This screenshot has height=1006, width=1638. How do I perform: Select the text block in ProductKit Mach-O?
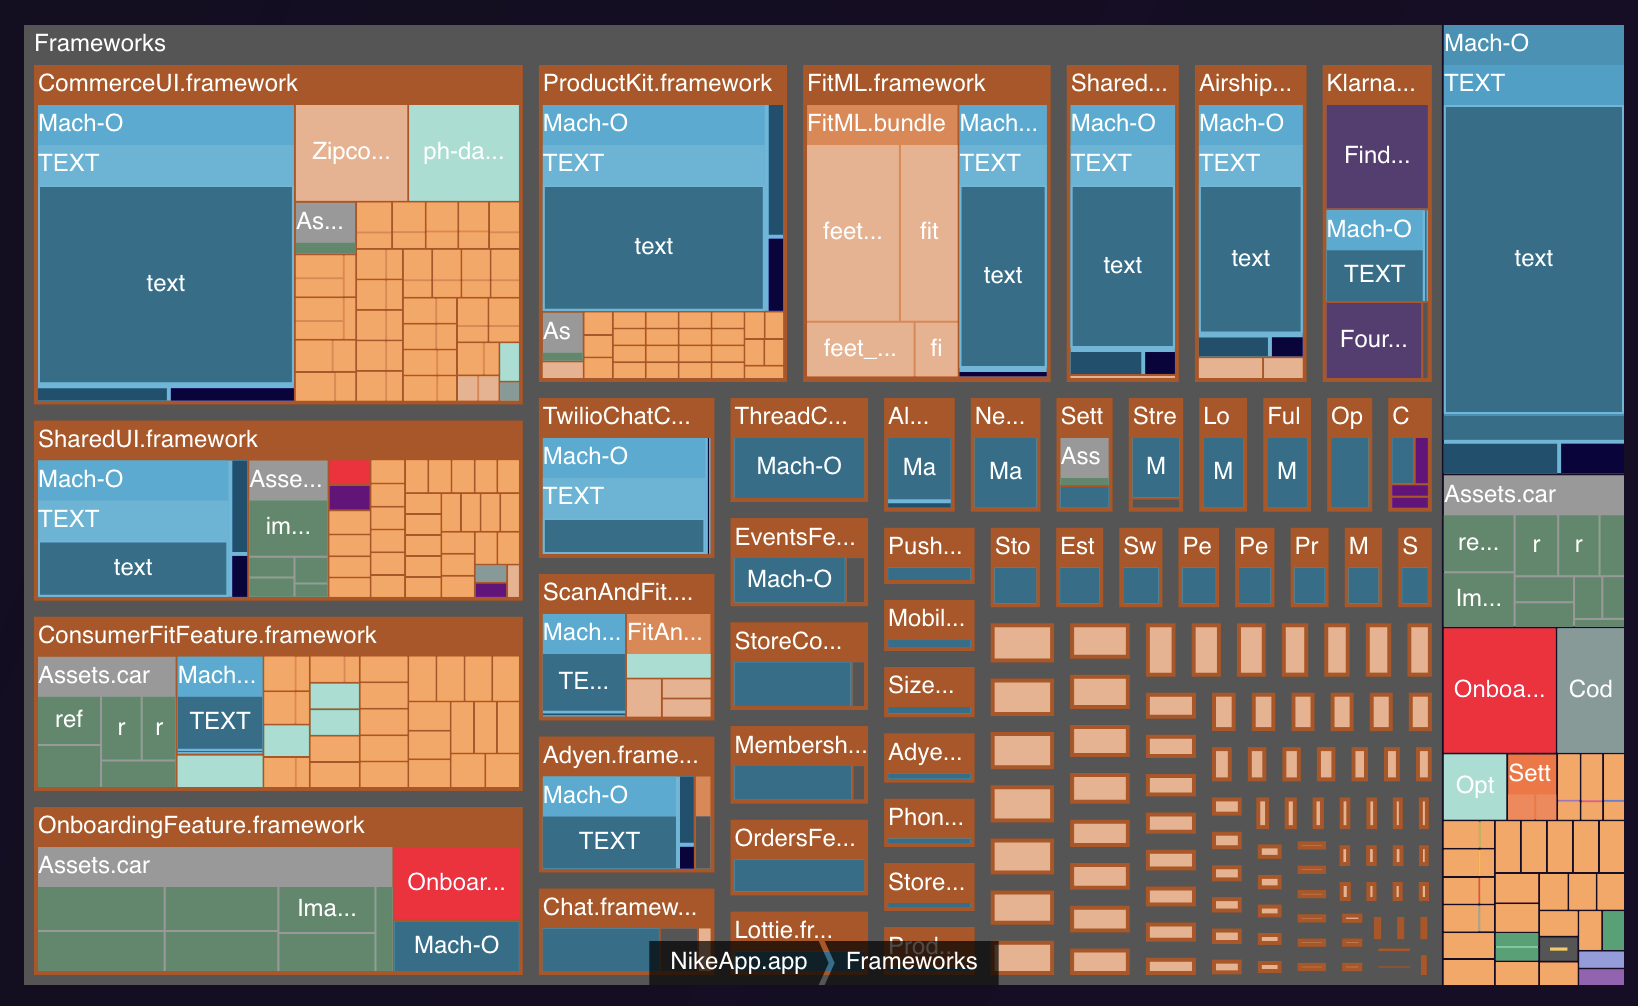(x=654, y=247)
